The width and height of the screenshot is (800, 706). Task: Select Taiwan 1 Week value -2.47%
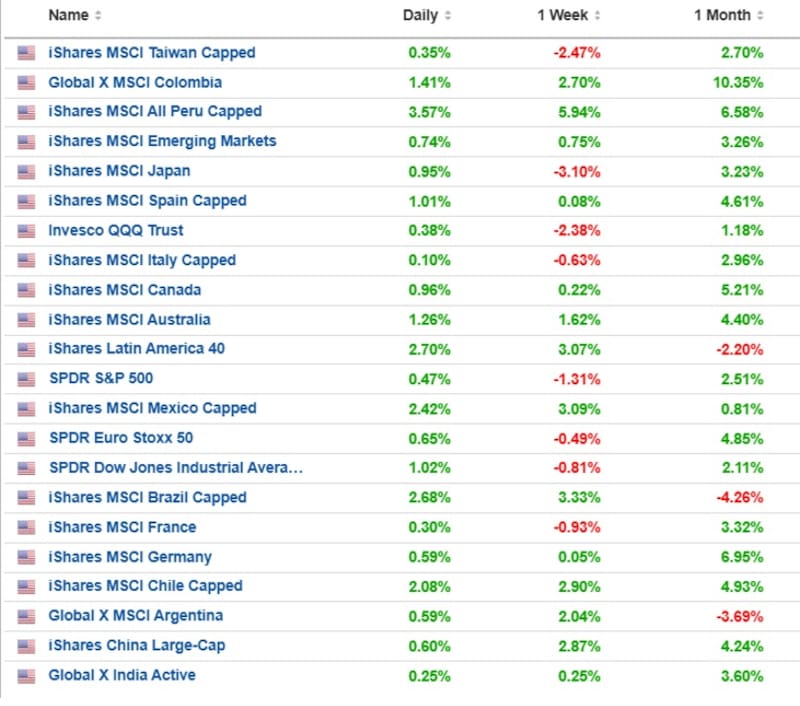(577, 53)
